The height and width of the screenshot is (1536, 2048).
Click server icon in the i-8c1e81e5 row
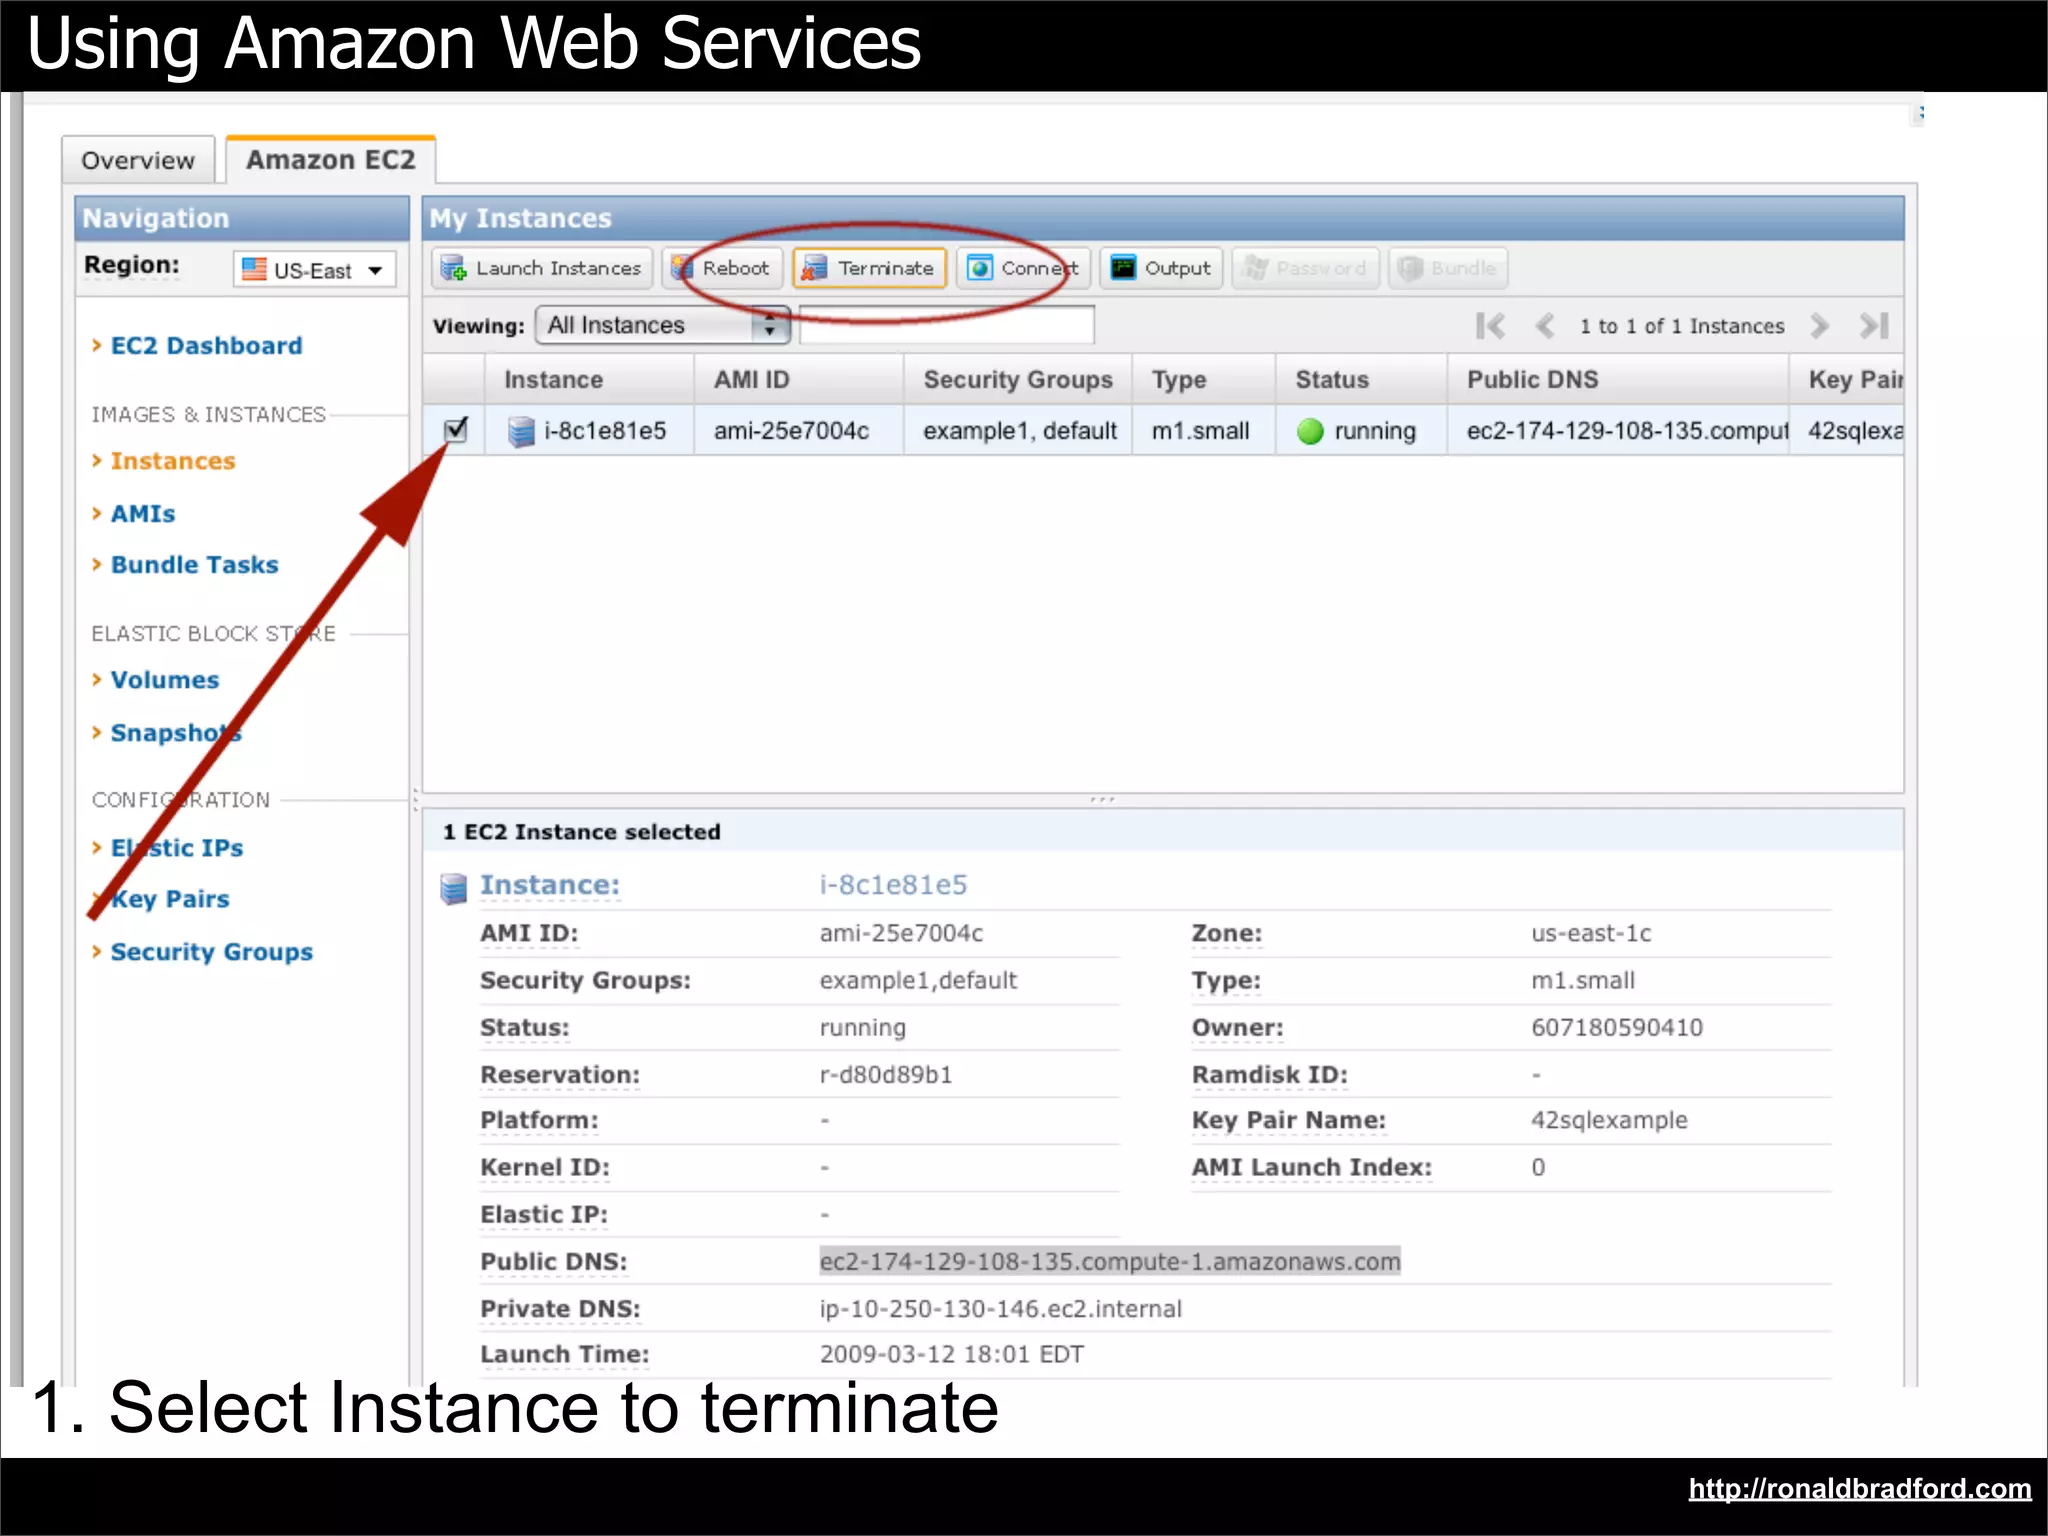[521, 431]
